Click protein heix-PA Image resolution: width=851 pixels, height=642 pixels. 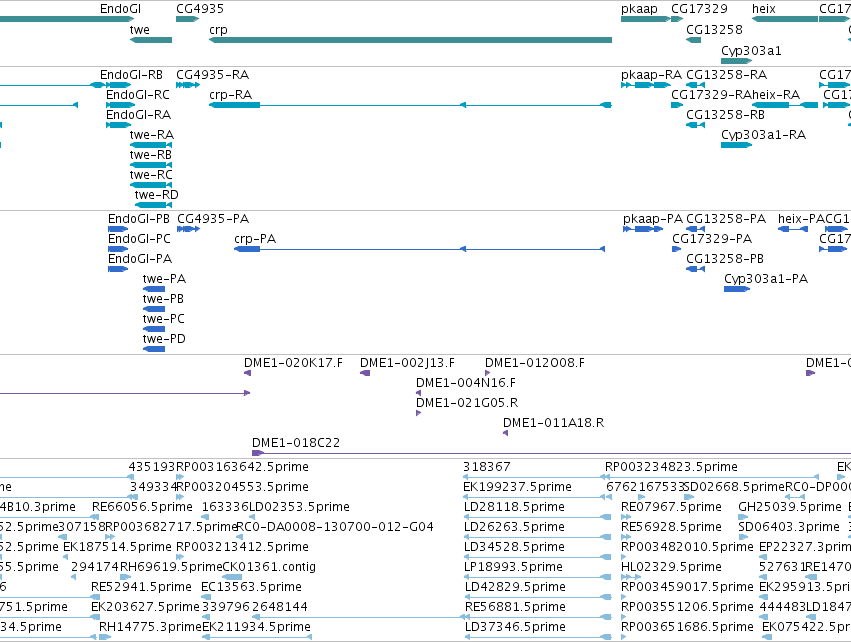click(x=802, y=219)
